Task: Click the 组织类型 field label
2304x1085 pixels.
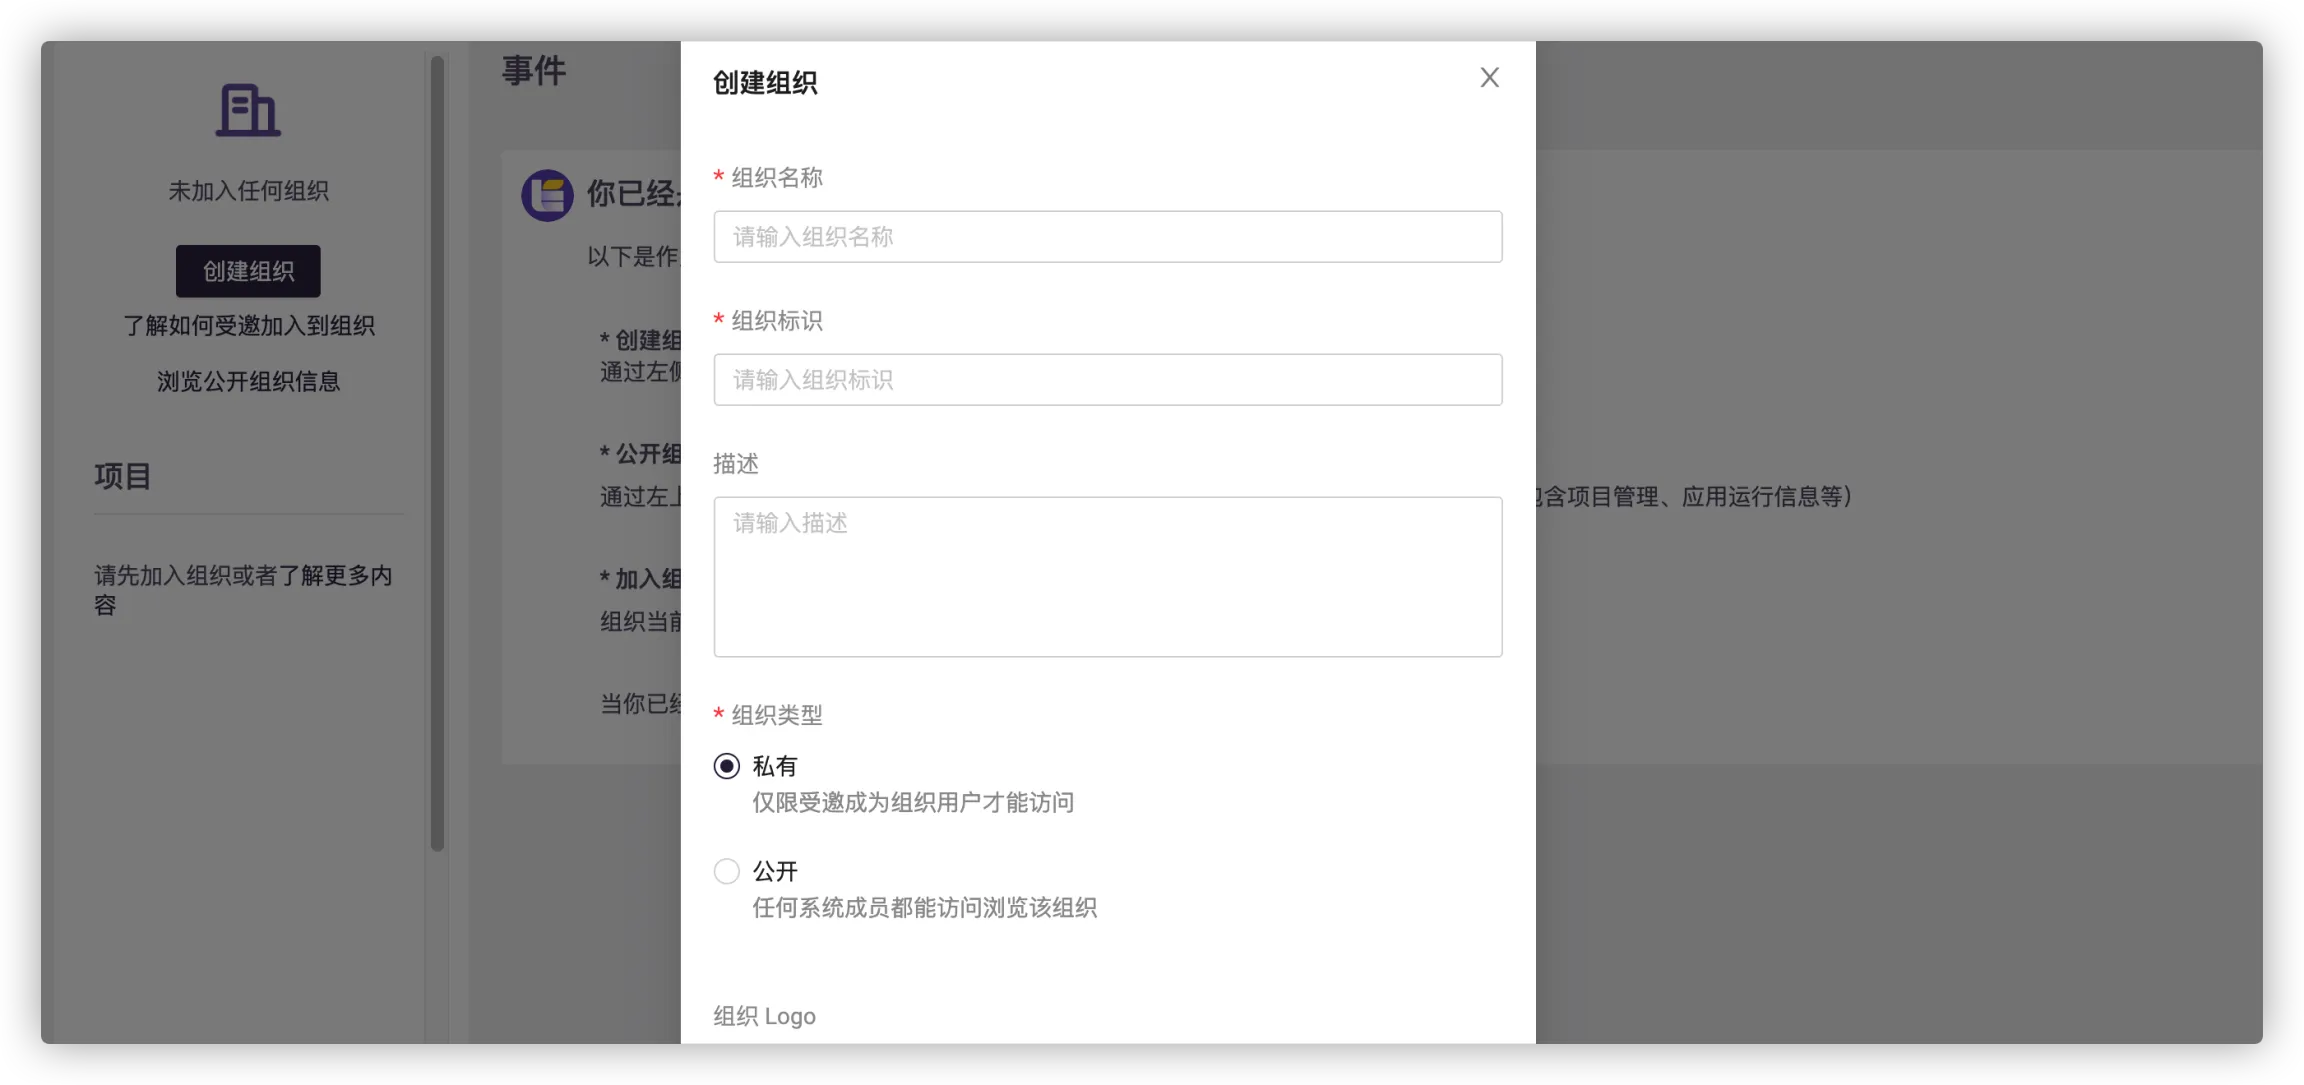Action: (x=776, y=715)
